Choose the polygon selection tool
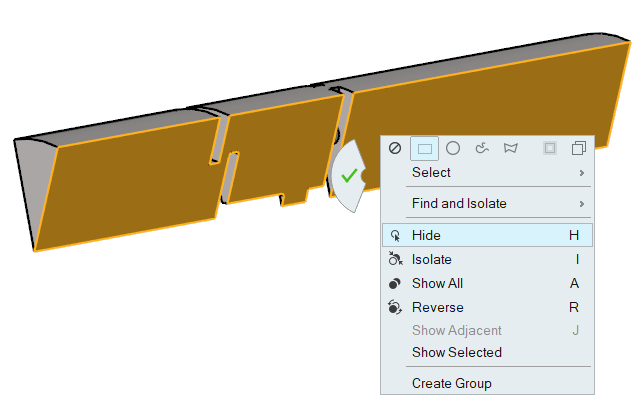The width and height of the screenshot is (640, 407). pos(511,148)
